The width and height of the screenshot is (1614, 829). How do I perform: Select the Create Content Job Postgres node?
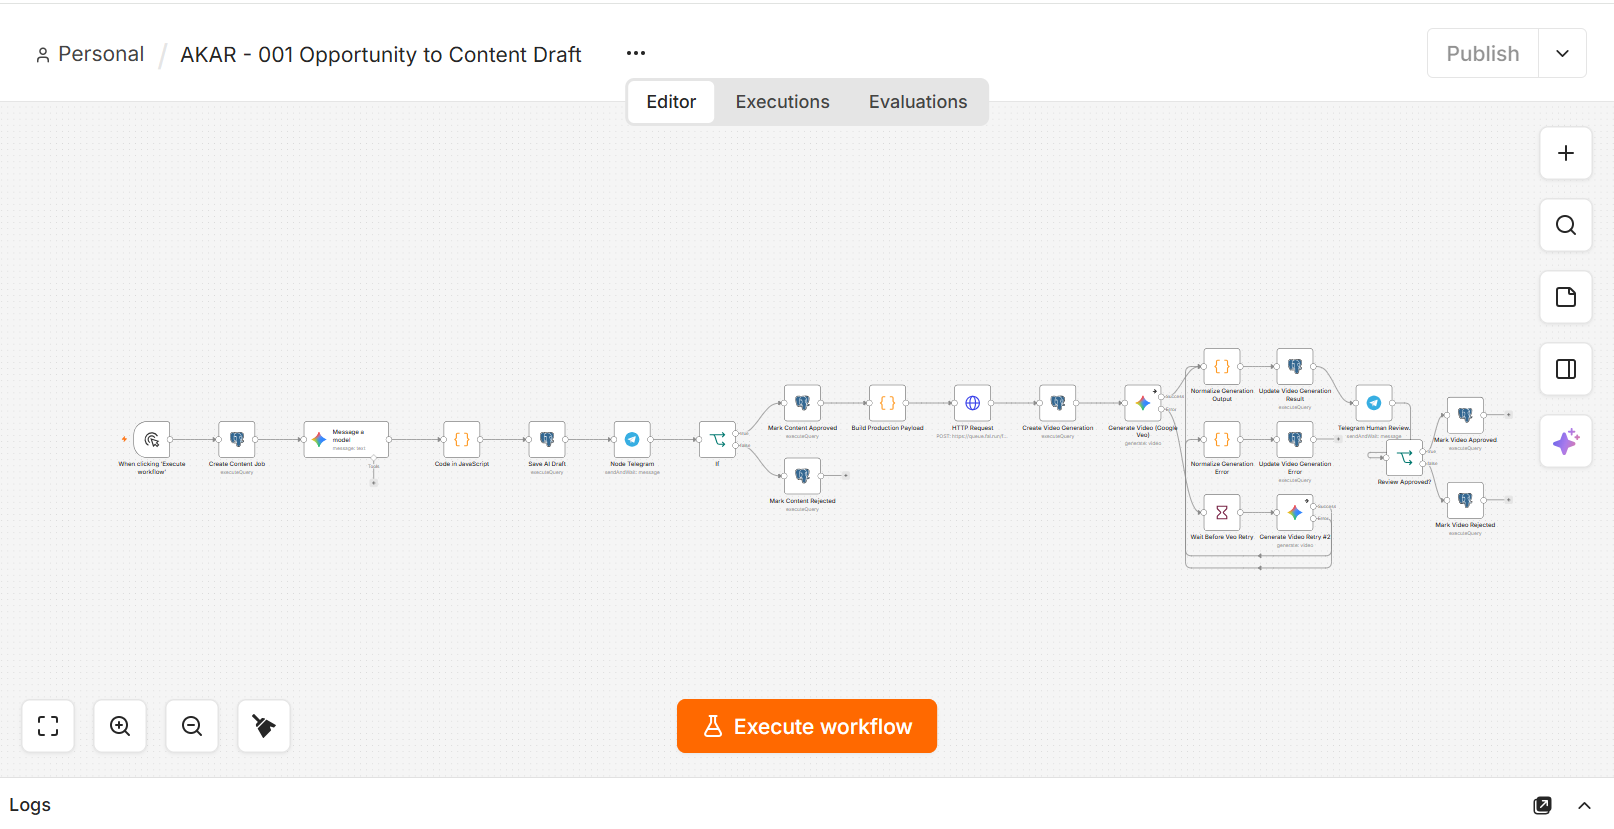tap(237, 439)
